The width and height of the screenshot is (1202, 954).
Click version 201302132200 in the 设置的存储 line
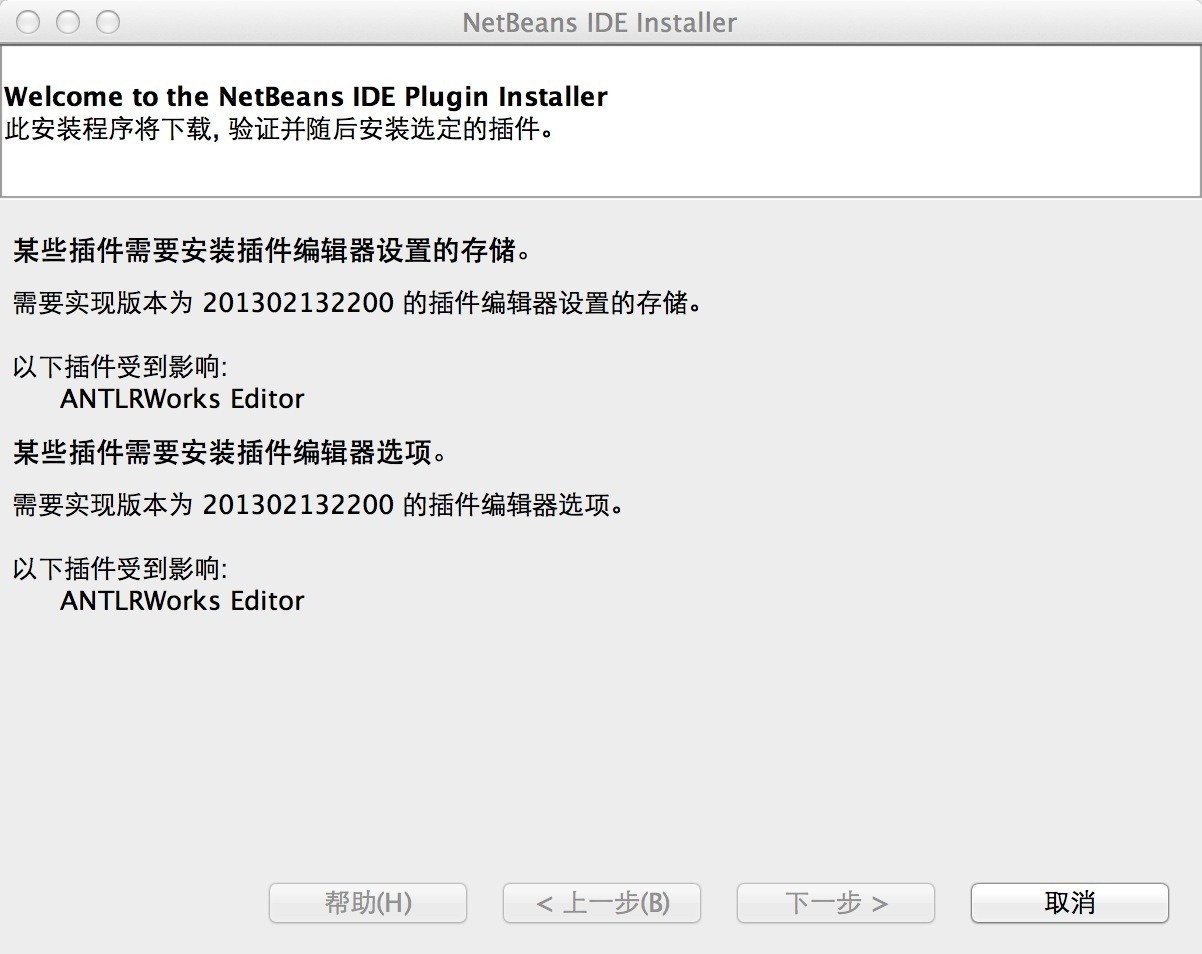pos(298,303)
